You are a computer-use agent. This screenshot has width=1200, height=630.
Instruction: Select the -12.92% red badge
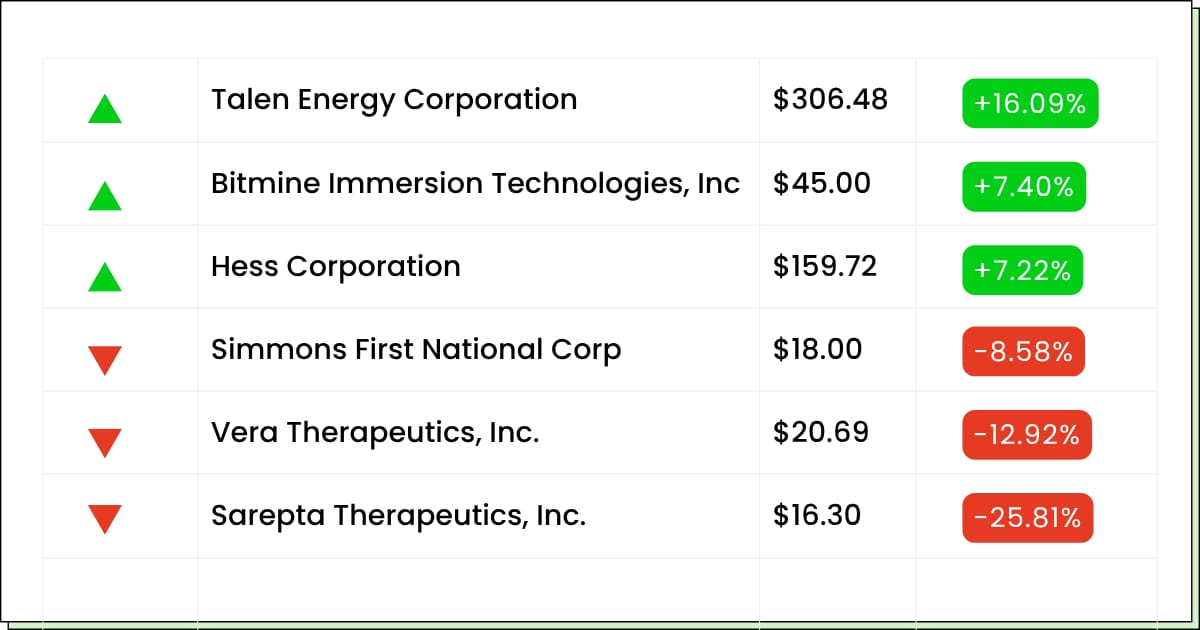click(x=1027, y=435)
